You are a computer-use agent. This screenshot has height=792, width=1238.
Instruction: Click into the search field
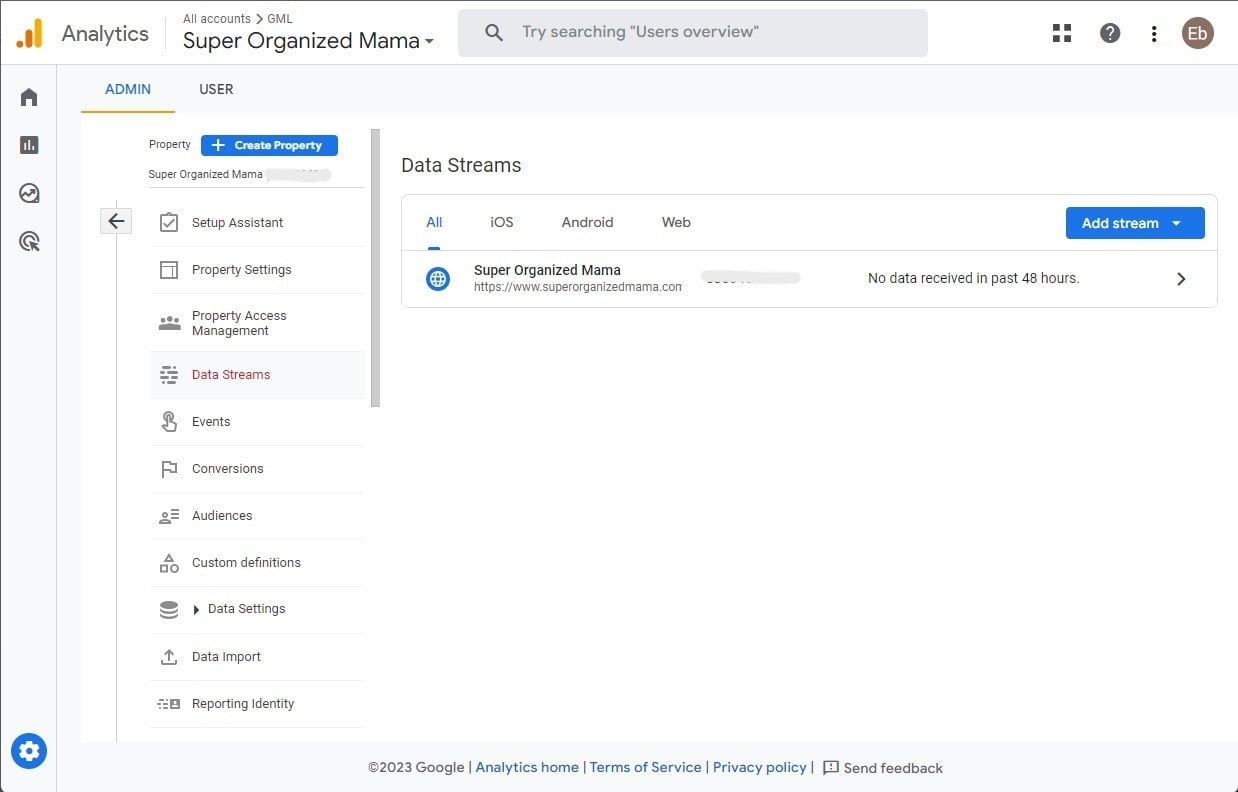coord(692,33)
